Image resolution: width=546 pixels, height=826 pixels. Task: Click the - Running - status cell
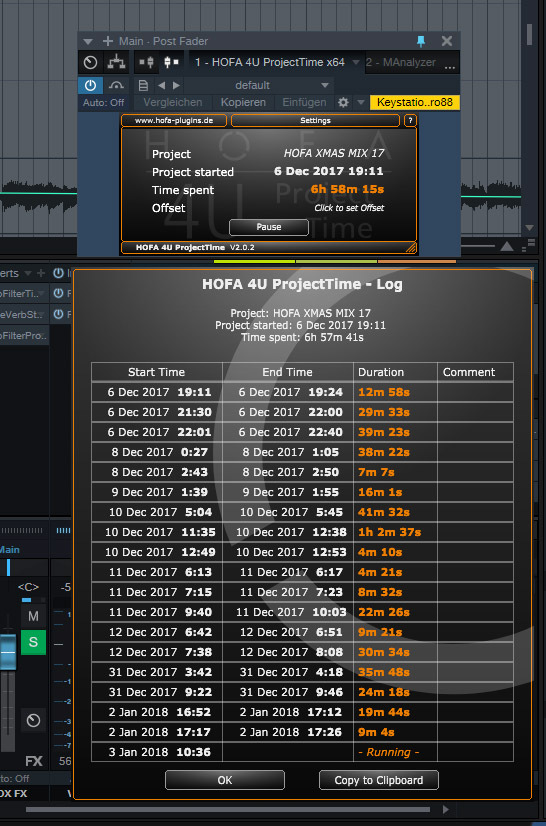point(395,752)
